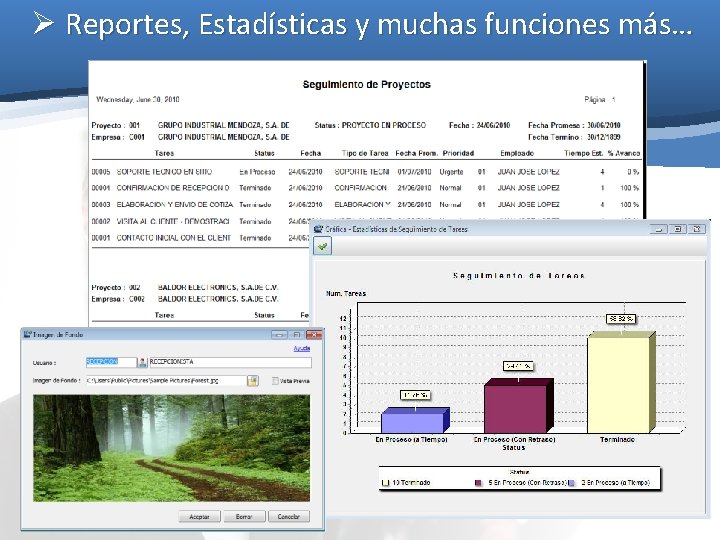Click the Imagen de Fondo window title icon
Screen dimensions: 720x540
(x=28, y=335)
